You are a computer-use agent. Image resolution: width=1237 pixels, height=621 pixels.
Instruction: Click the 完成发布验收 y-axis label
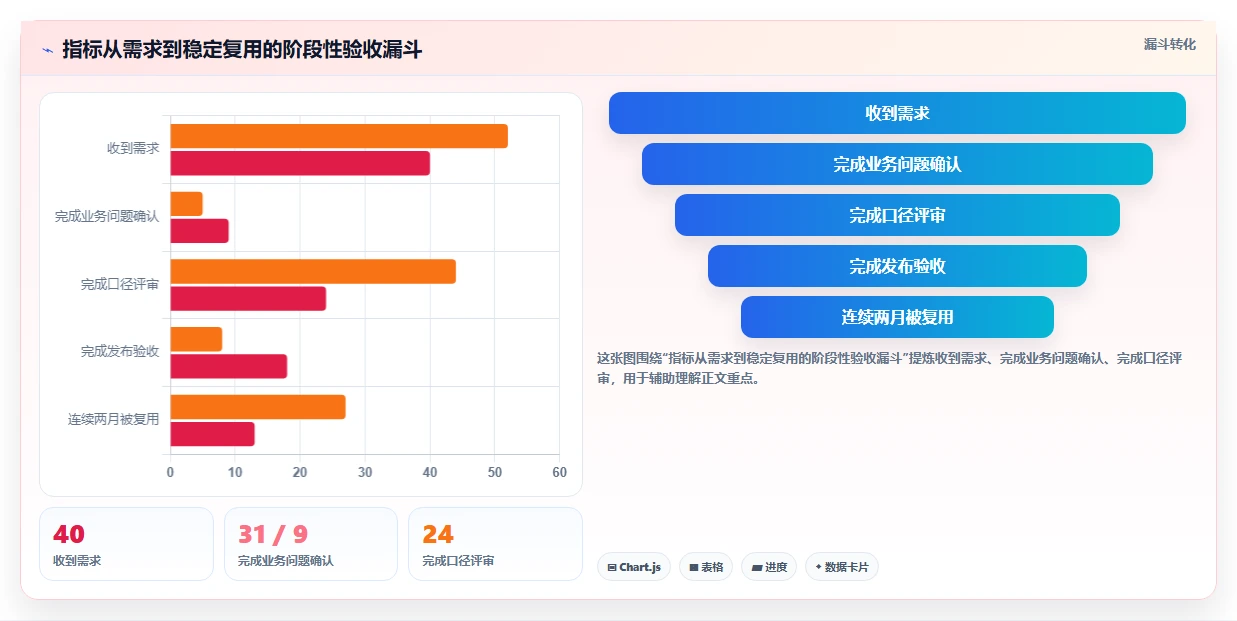(120, 352)
